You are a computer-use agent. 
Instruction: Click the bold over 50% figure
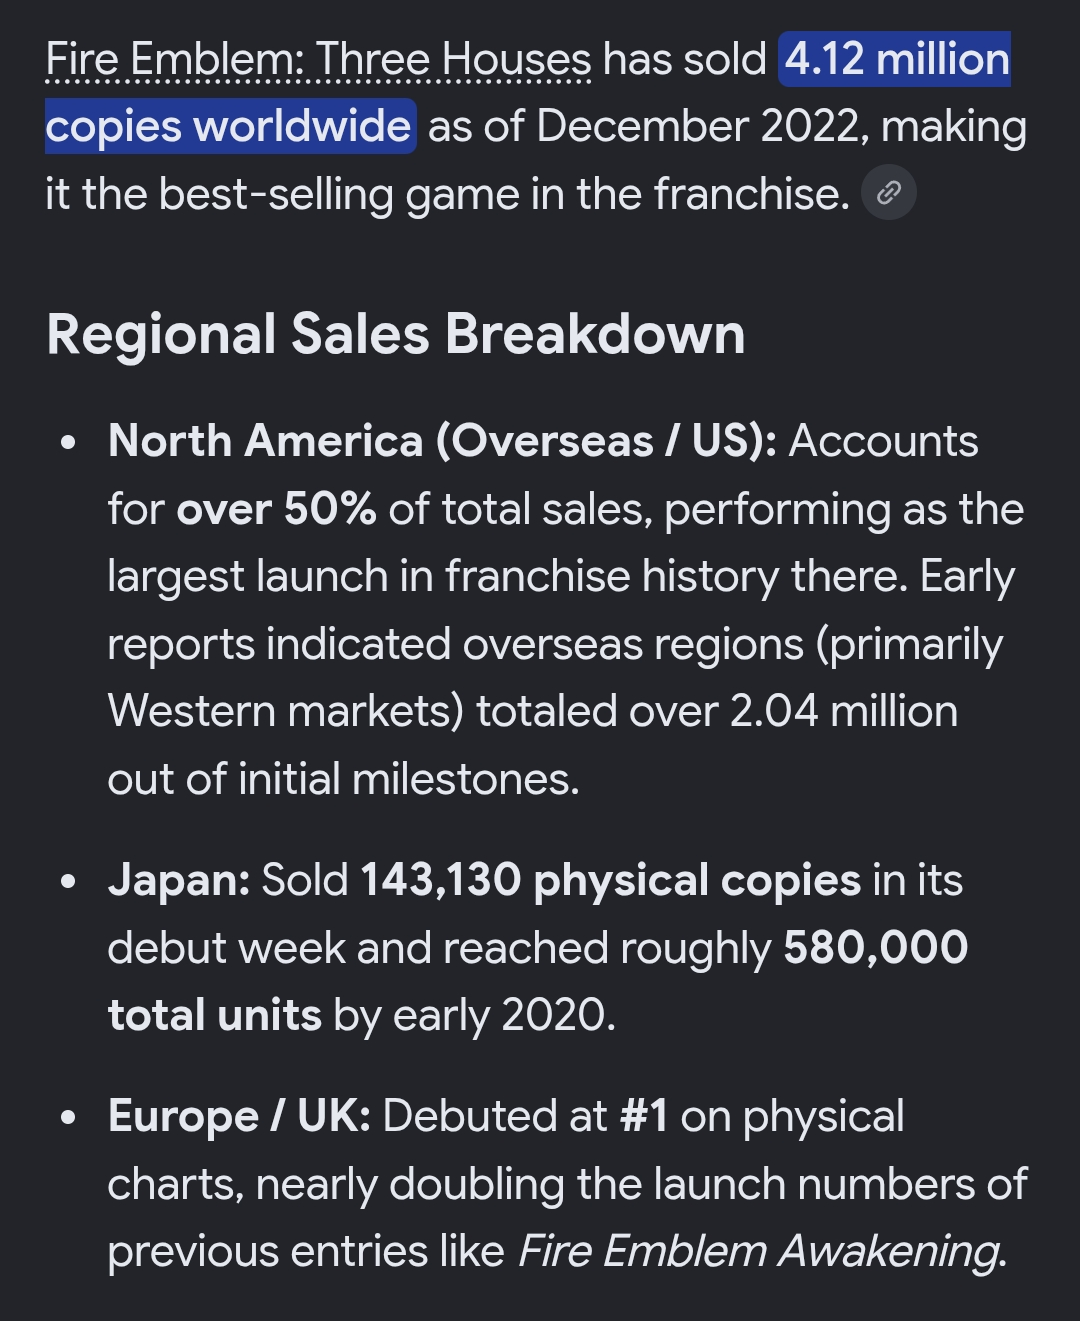click(276, 509)
